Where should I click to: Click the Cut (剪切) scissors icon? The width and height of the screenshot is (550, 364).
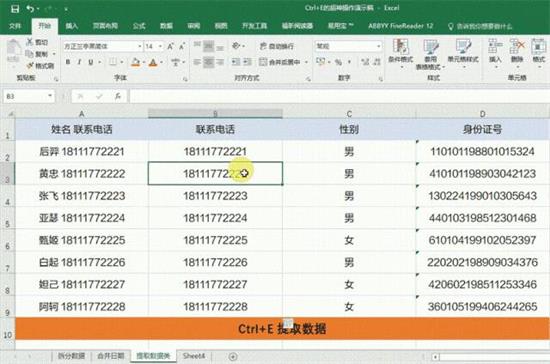30,42
